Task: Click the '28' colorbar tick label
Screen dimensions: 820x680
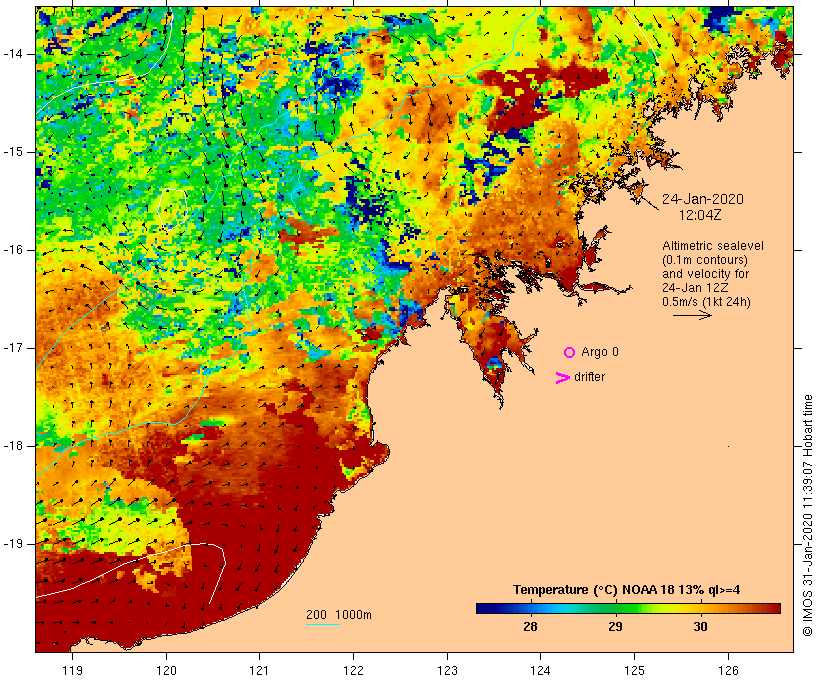Action: point(530,626)
